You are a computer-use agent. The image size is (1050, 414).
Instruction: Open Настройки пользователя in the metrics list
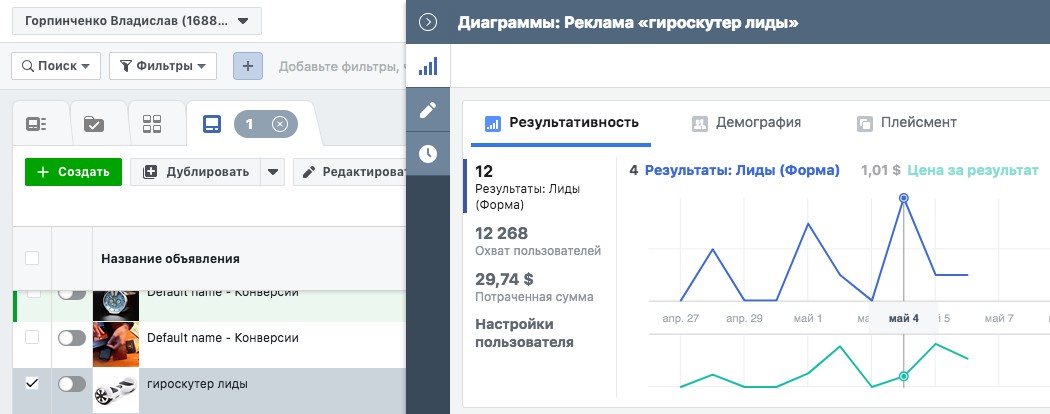tap(524, 334)
